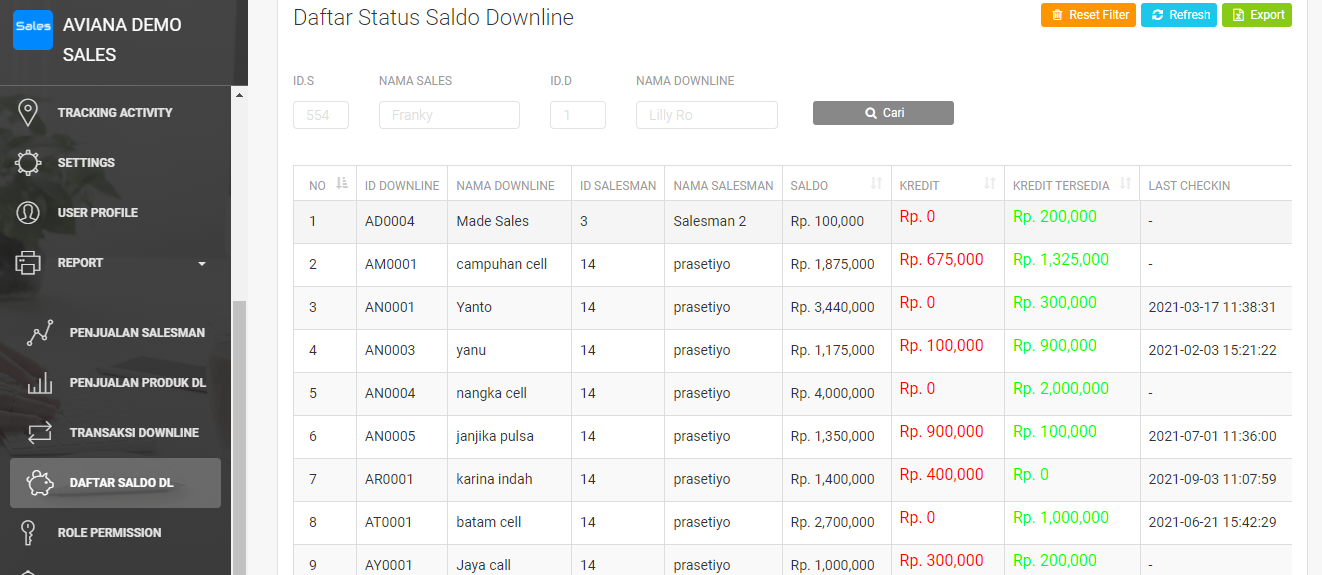The width and height of the screenshot is (1322, 575).
Task: Click the Penjualan Salesman line chart icon
Action: coord(40,333)
